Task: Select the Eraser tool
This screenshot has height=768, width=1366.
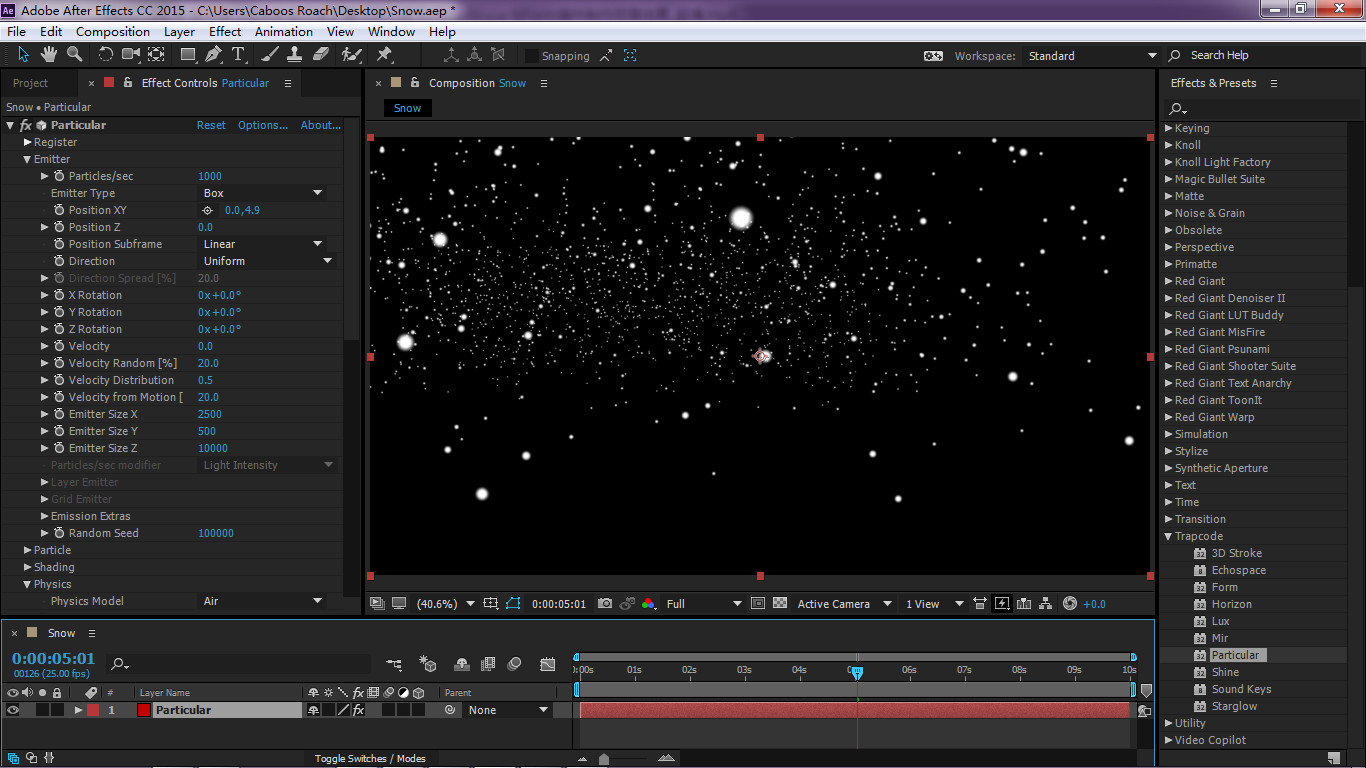Action: [321, 55]
